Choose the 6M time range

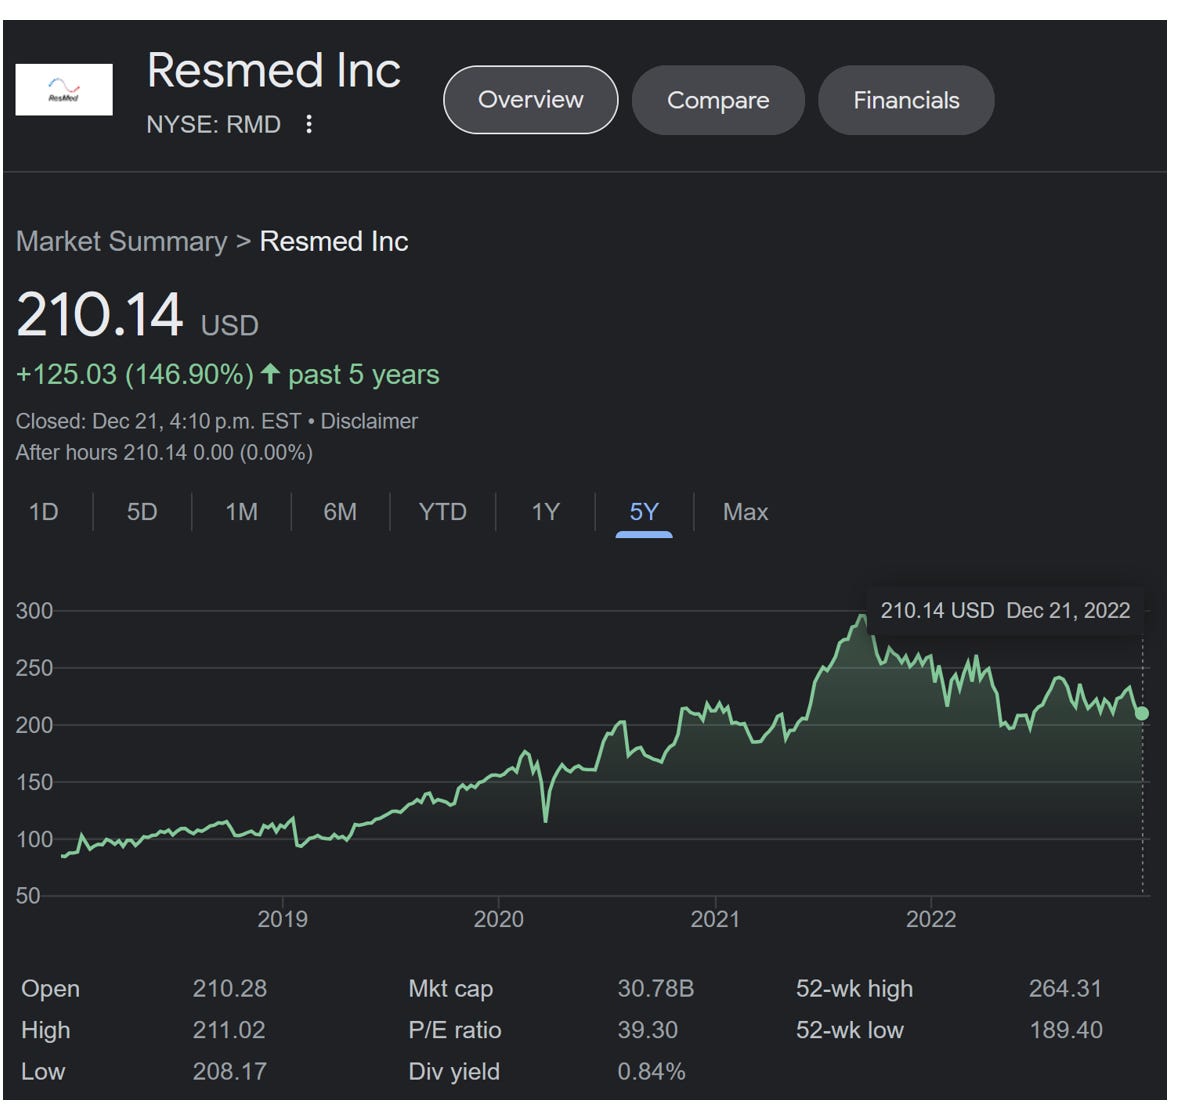[340, 513]
